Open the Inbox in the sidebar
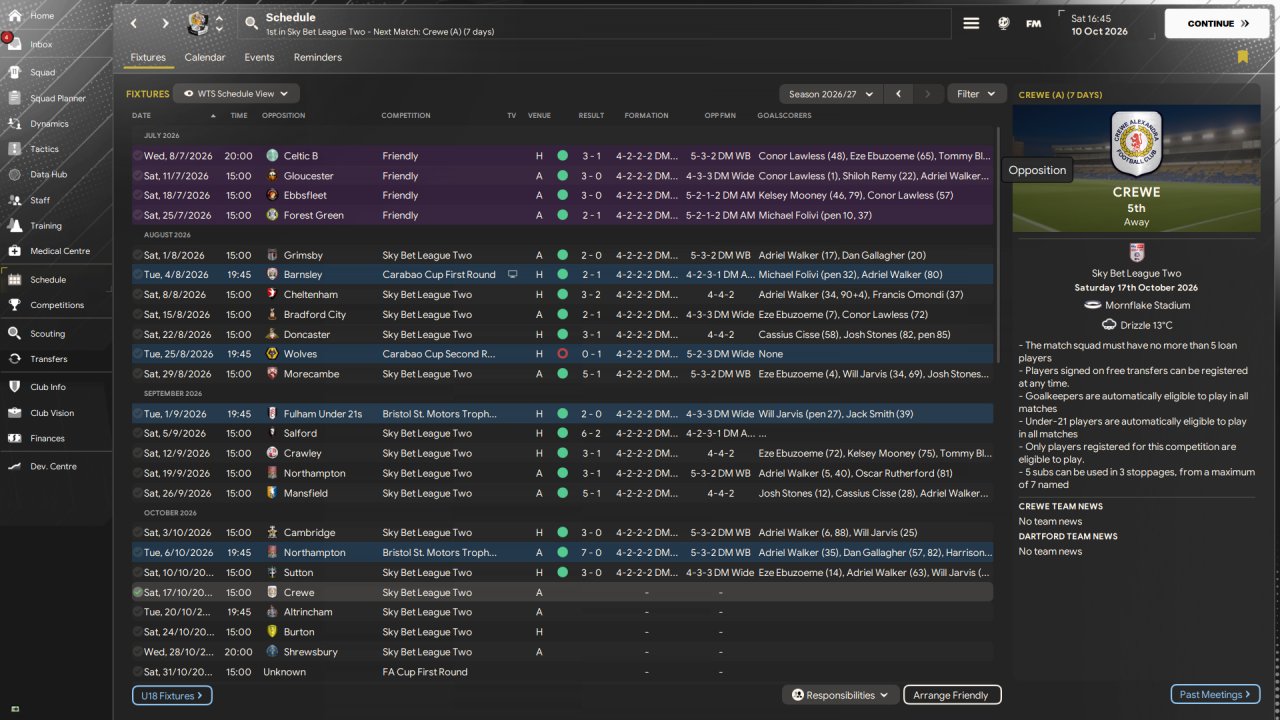The image size is (1280, 720). (x=42, y=44)
